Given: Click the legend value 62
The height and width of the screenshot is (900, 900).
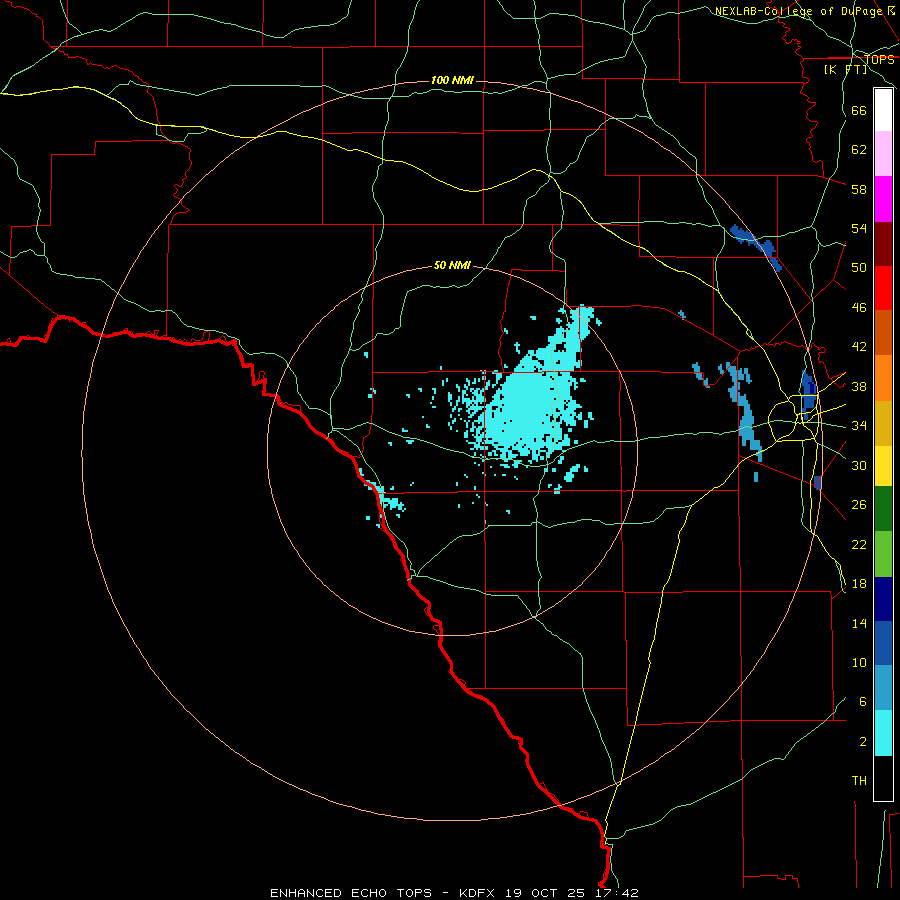Looking at the screenshot, I should point(859,150).
